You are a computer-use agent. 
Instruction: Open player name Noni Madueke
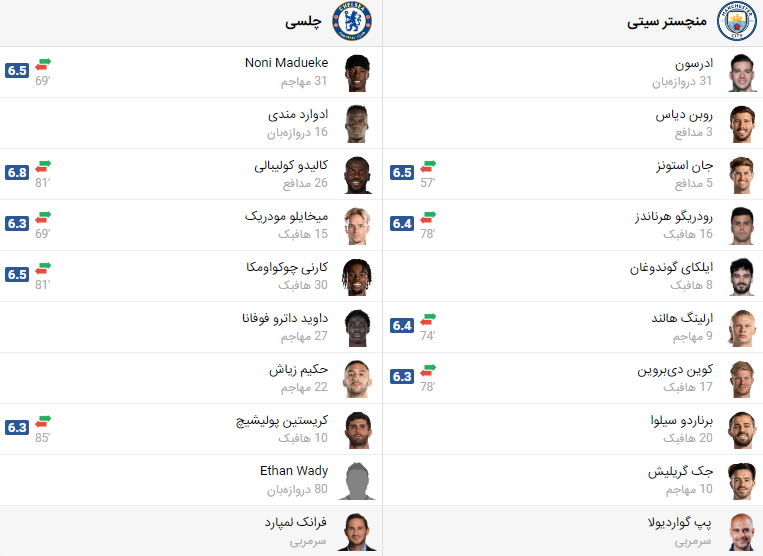[286, 63]
